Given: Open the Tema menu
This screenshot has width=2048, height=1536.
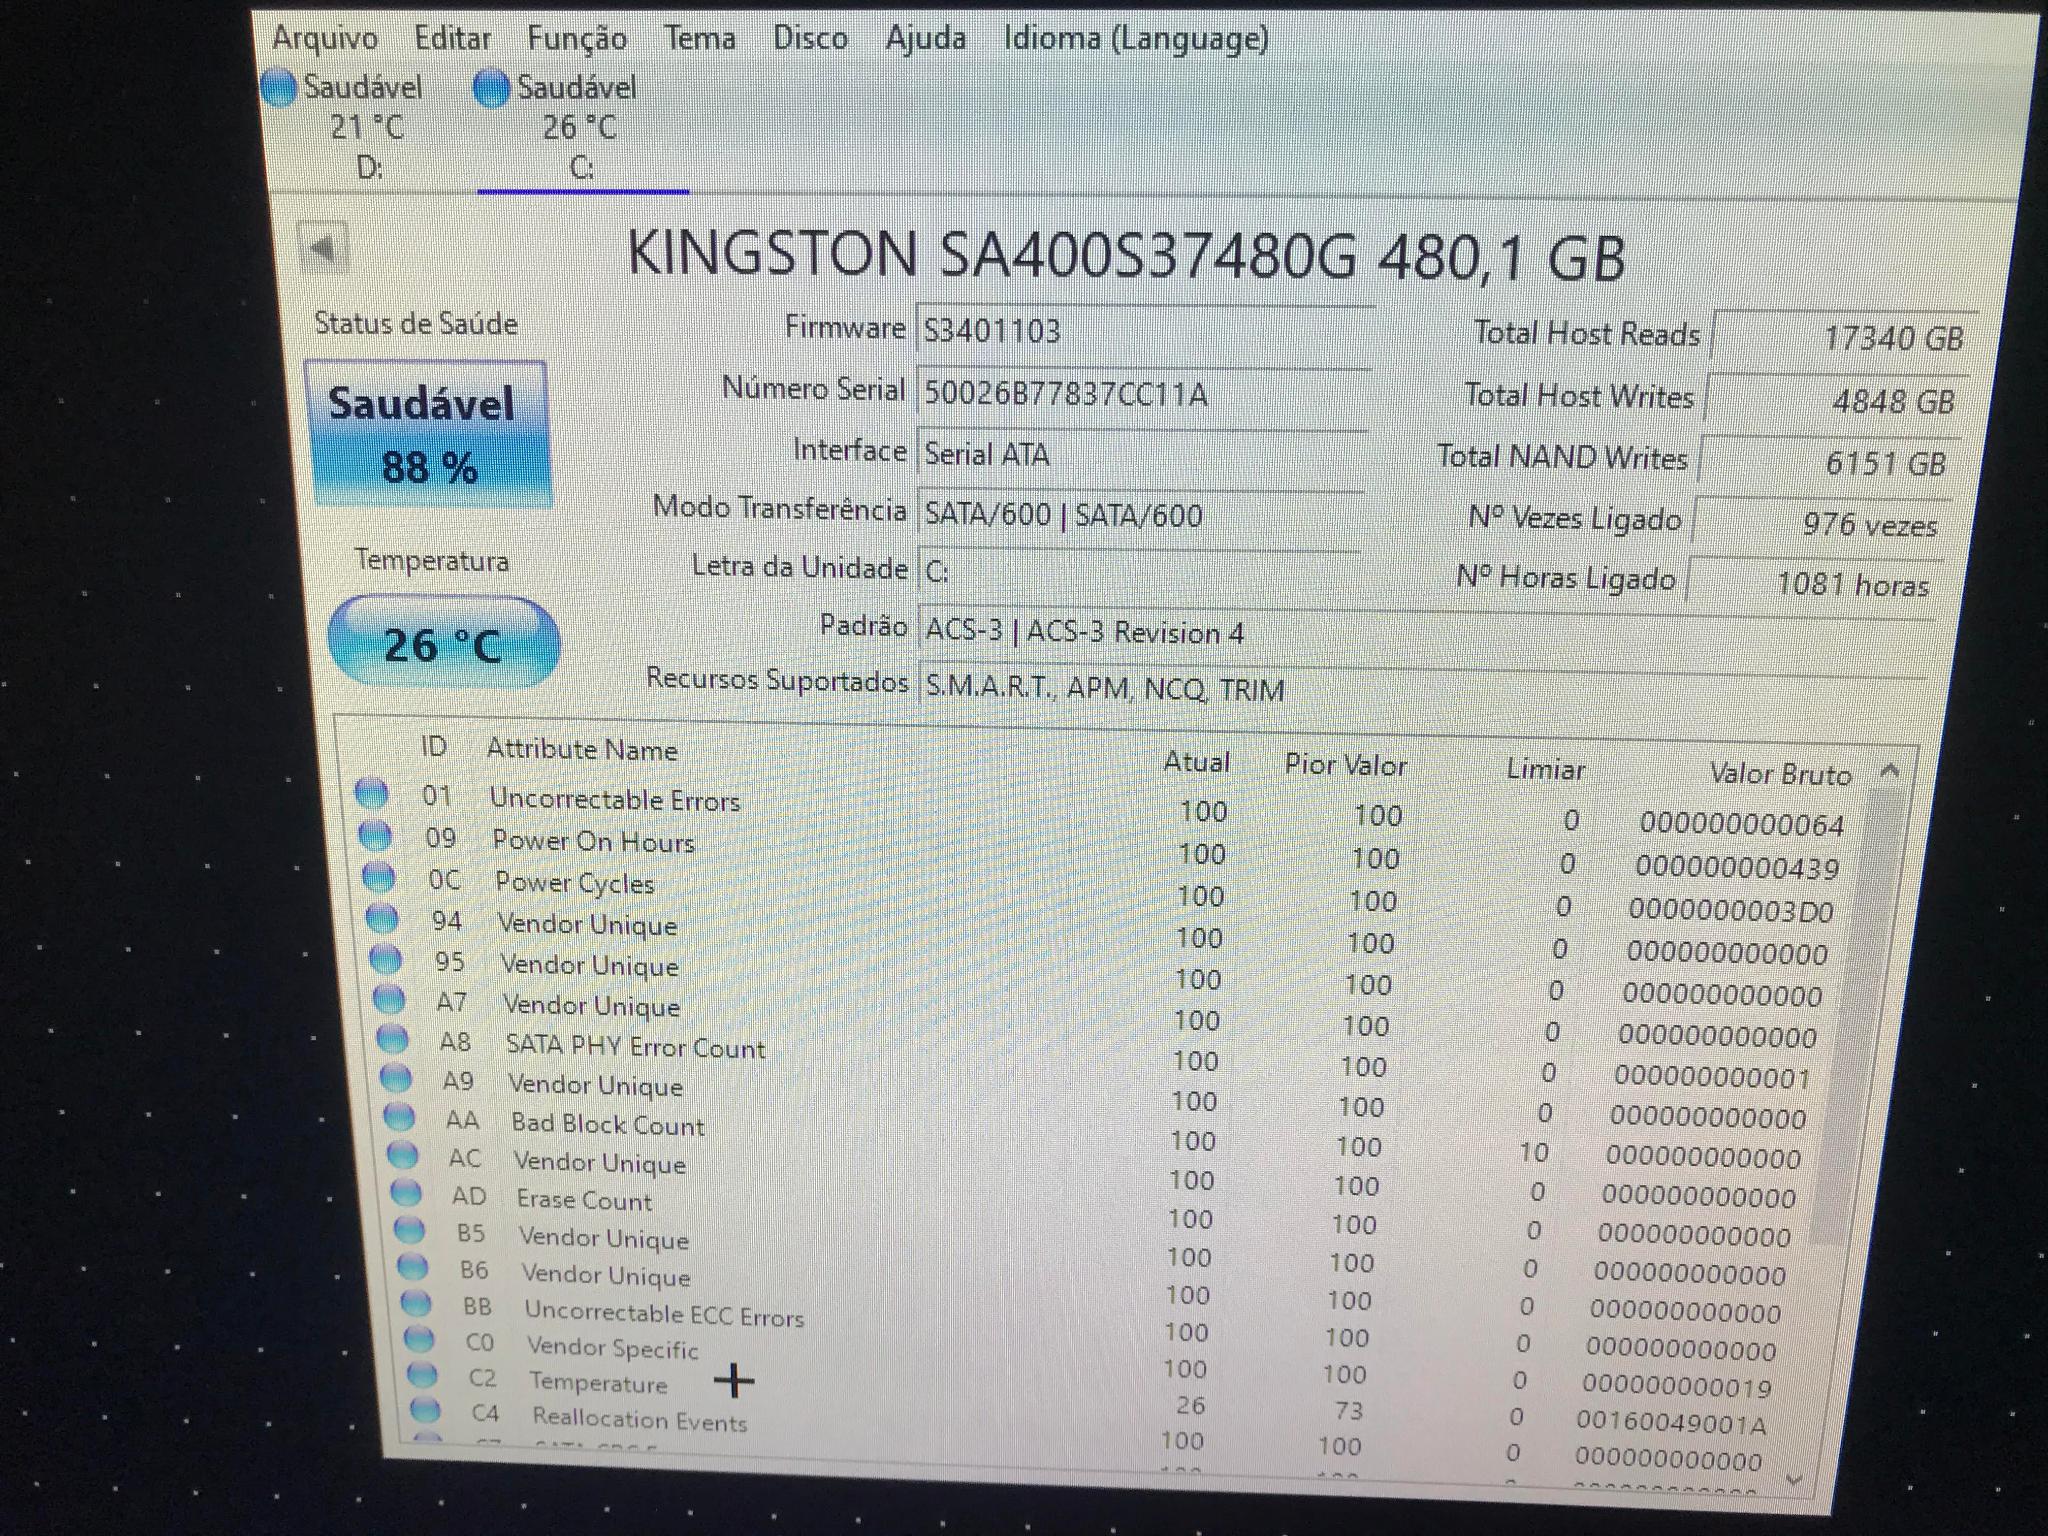Looking at the screenshot, I should pyautogui.click(x=700, y=38).
